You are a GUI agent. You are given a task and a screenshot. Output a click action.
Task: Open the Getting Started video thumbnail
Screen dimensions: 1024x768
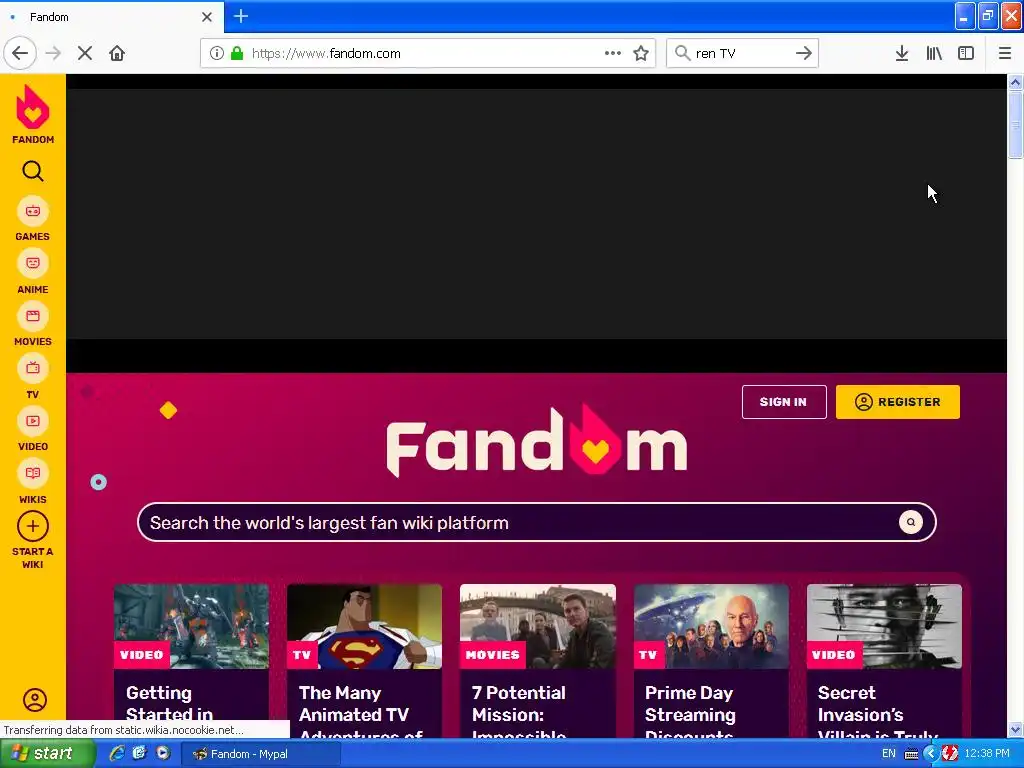pos(191,626)
